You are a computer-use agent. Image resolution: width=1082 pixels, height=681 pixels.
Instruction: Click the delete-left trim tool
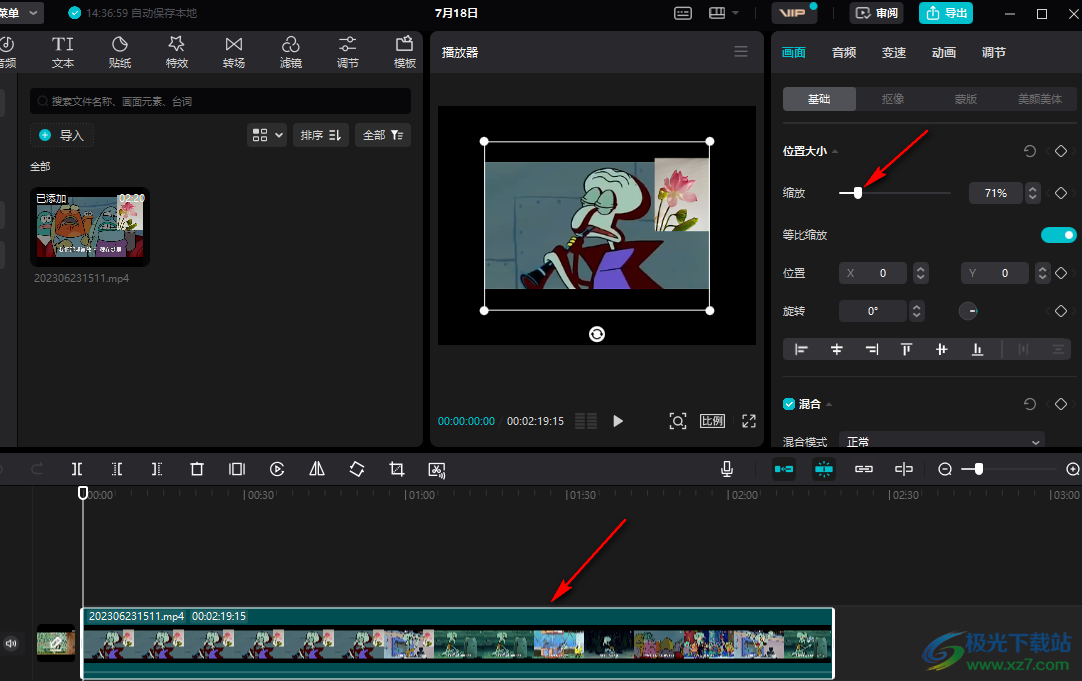click(117, 469)
